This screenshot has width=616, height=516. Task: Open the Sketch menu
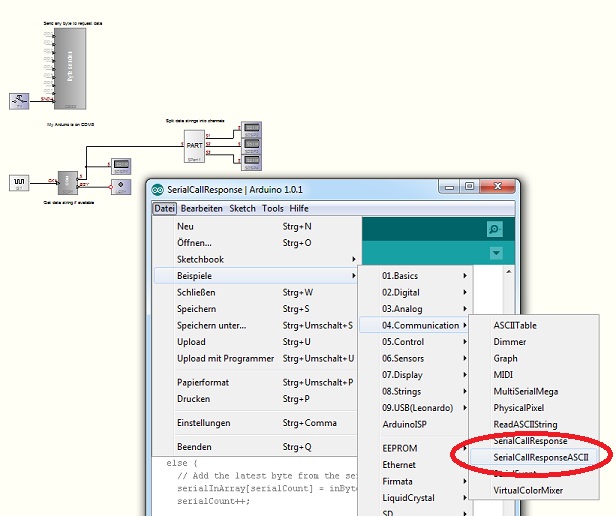tap(242, 208)
